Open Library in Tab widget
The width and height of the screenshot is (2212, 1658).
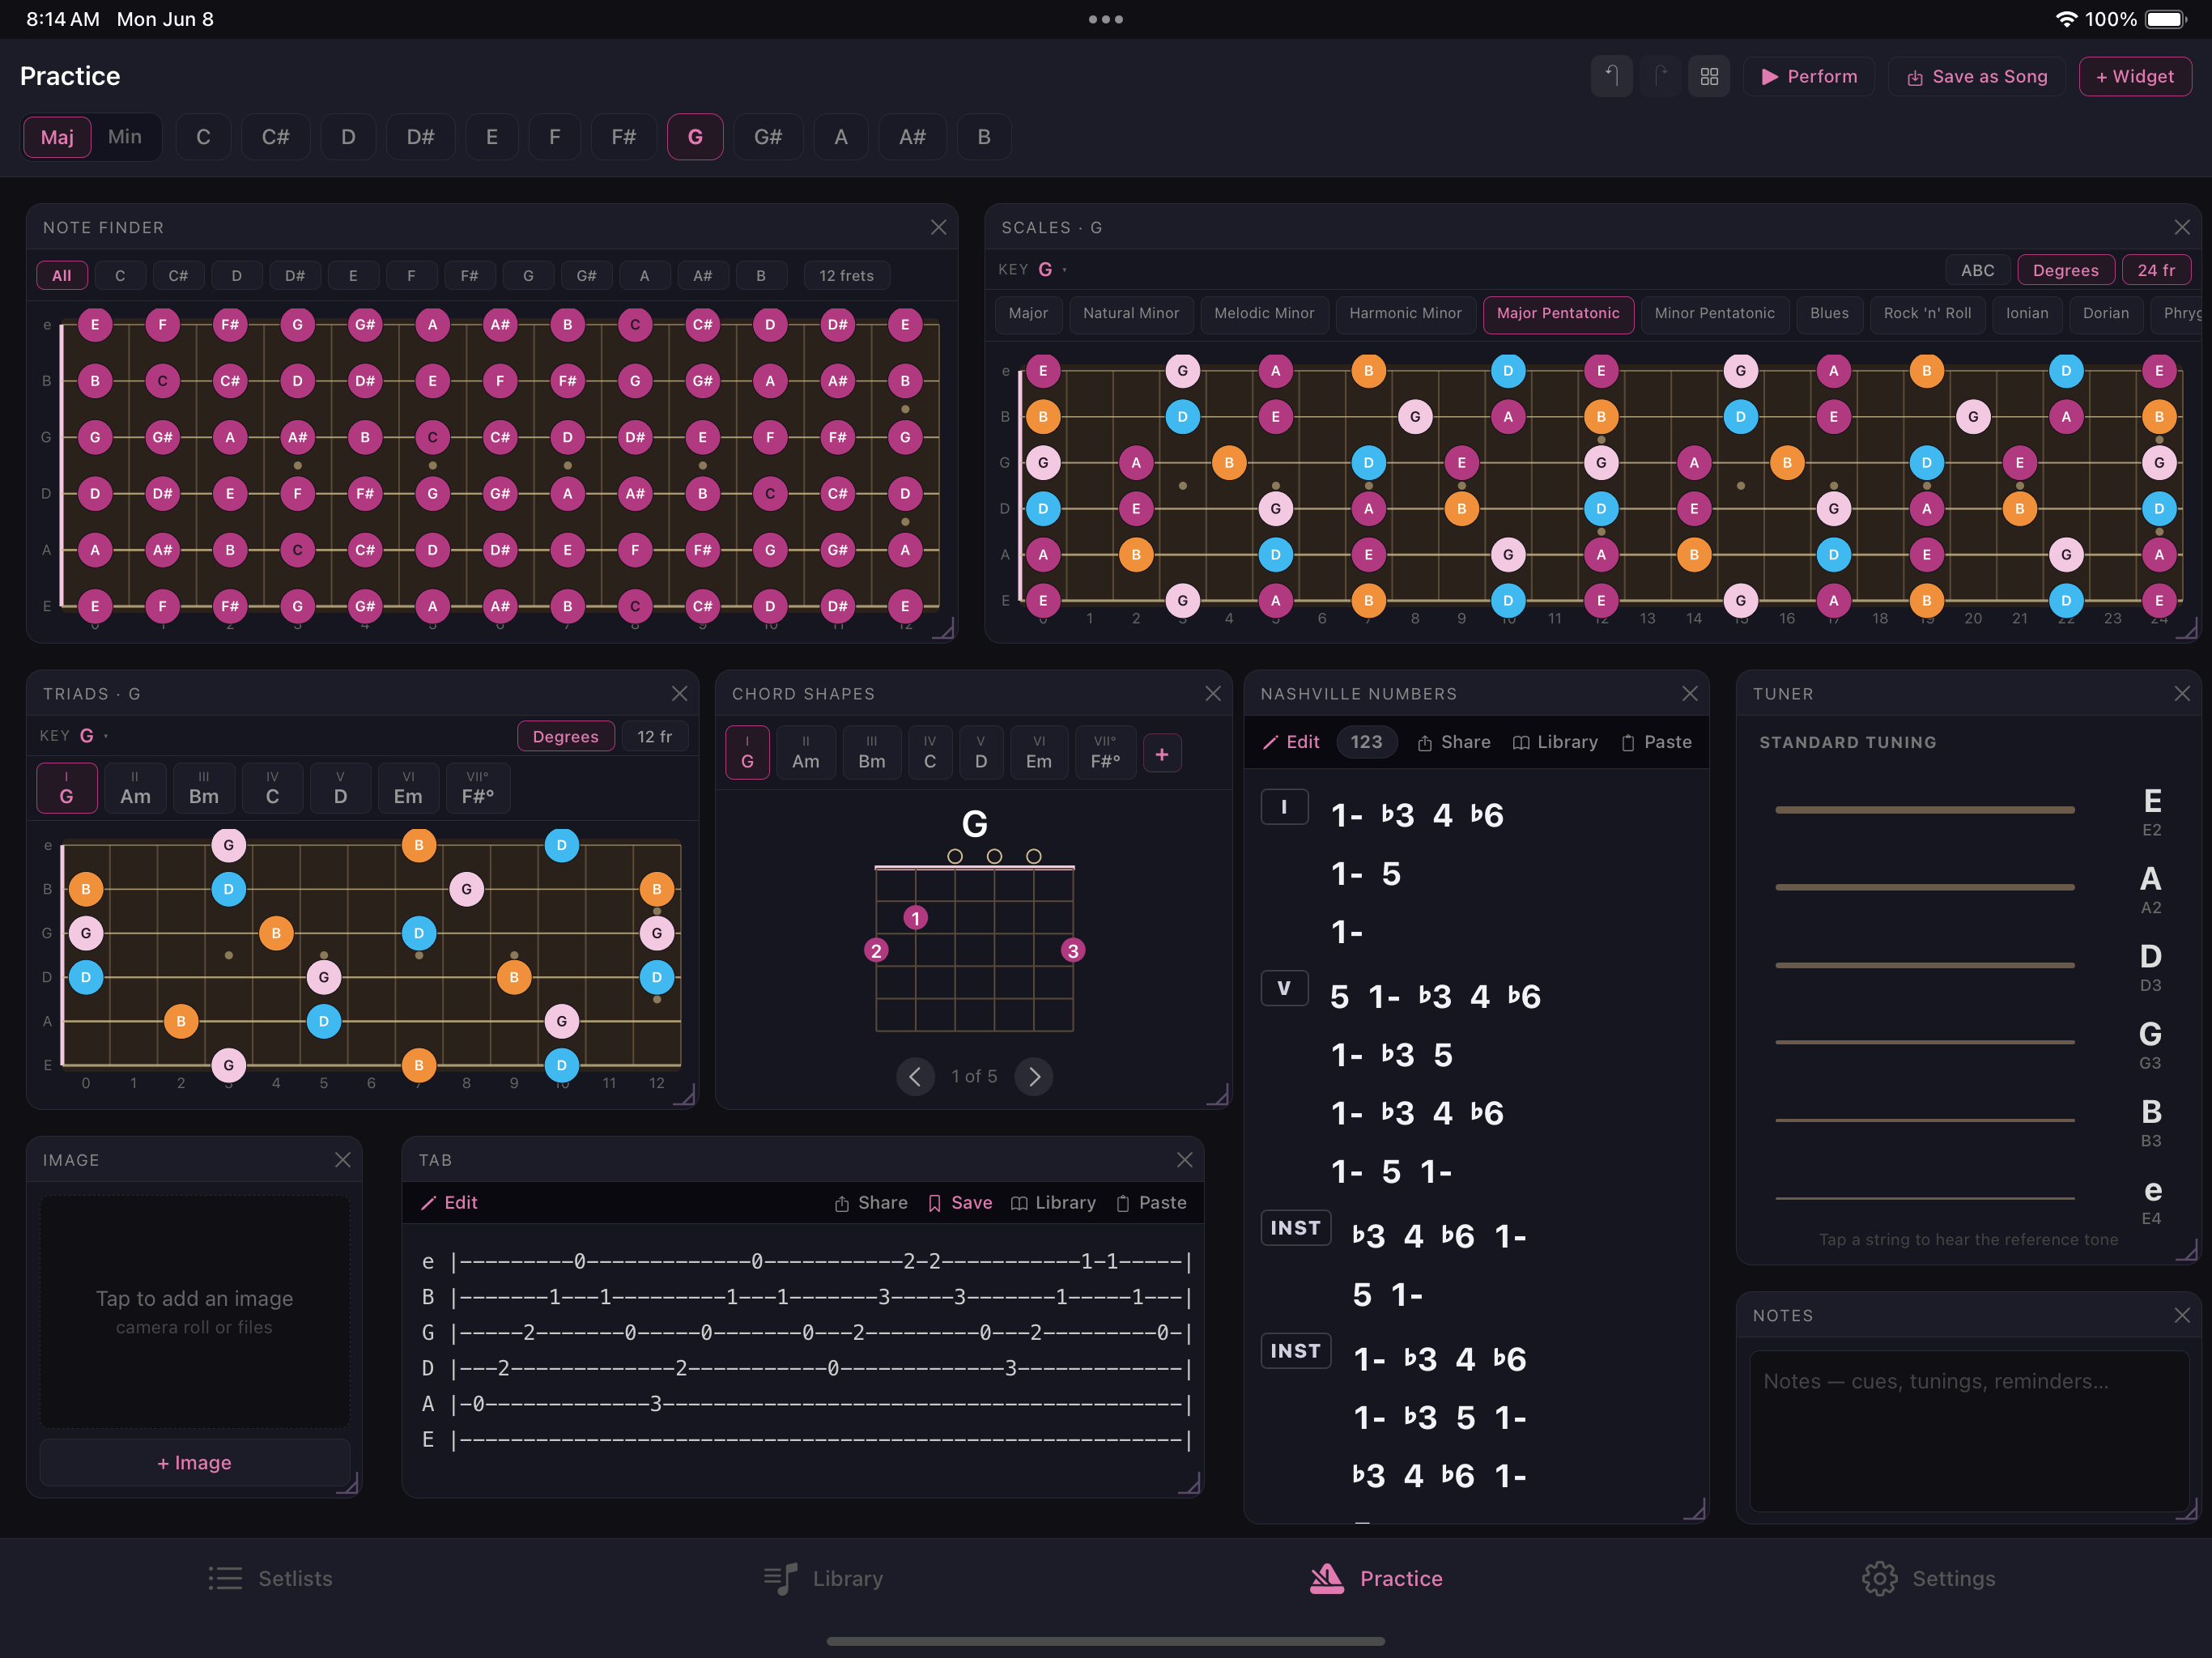1053,1202
